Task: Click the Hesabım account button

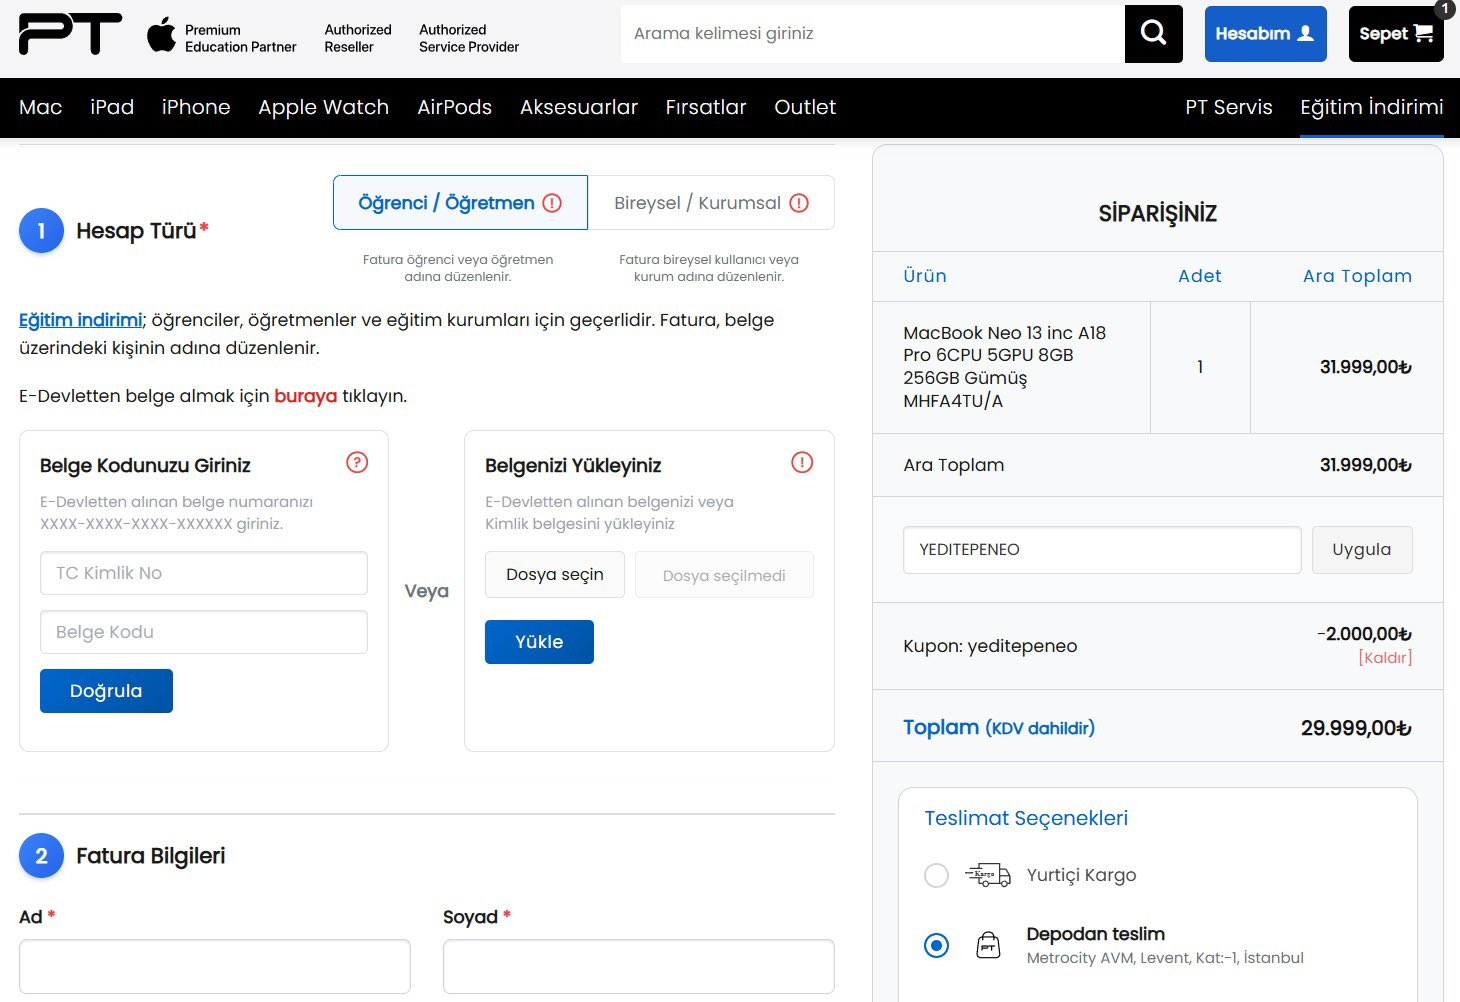Action: [x=1265, y=34]
